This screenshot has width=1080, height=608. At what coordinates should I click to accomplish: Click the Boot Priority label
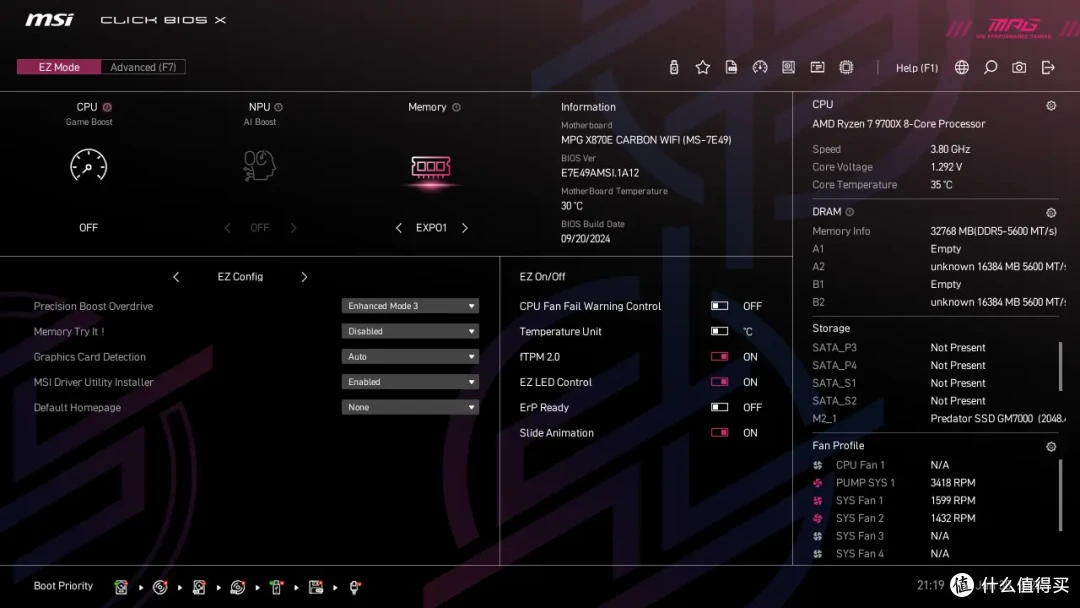click(x=63, y=586)
